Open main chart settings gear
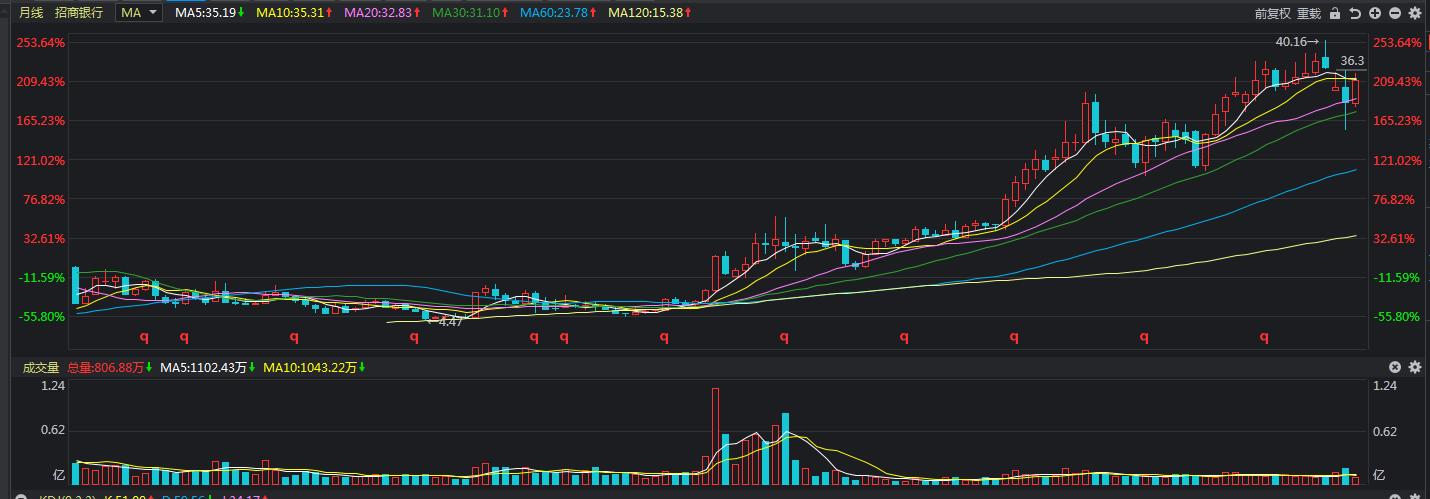The height and width of the screenshot is (499, 1430). [x=1415, y=13]
